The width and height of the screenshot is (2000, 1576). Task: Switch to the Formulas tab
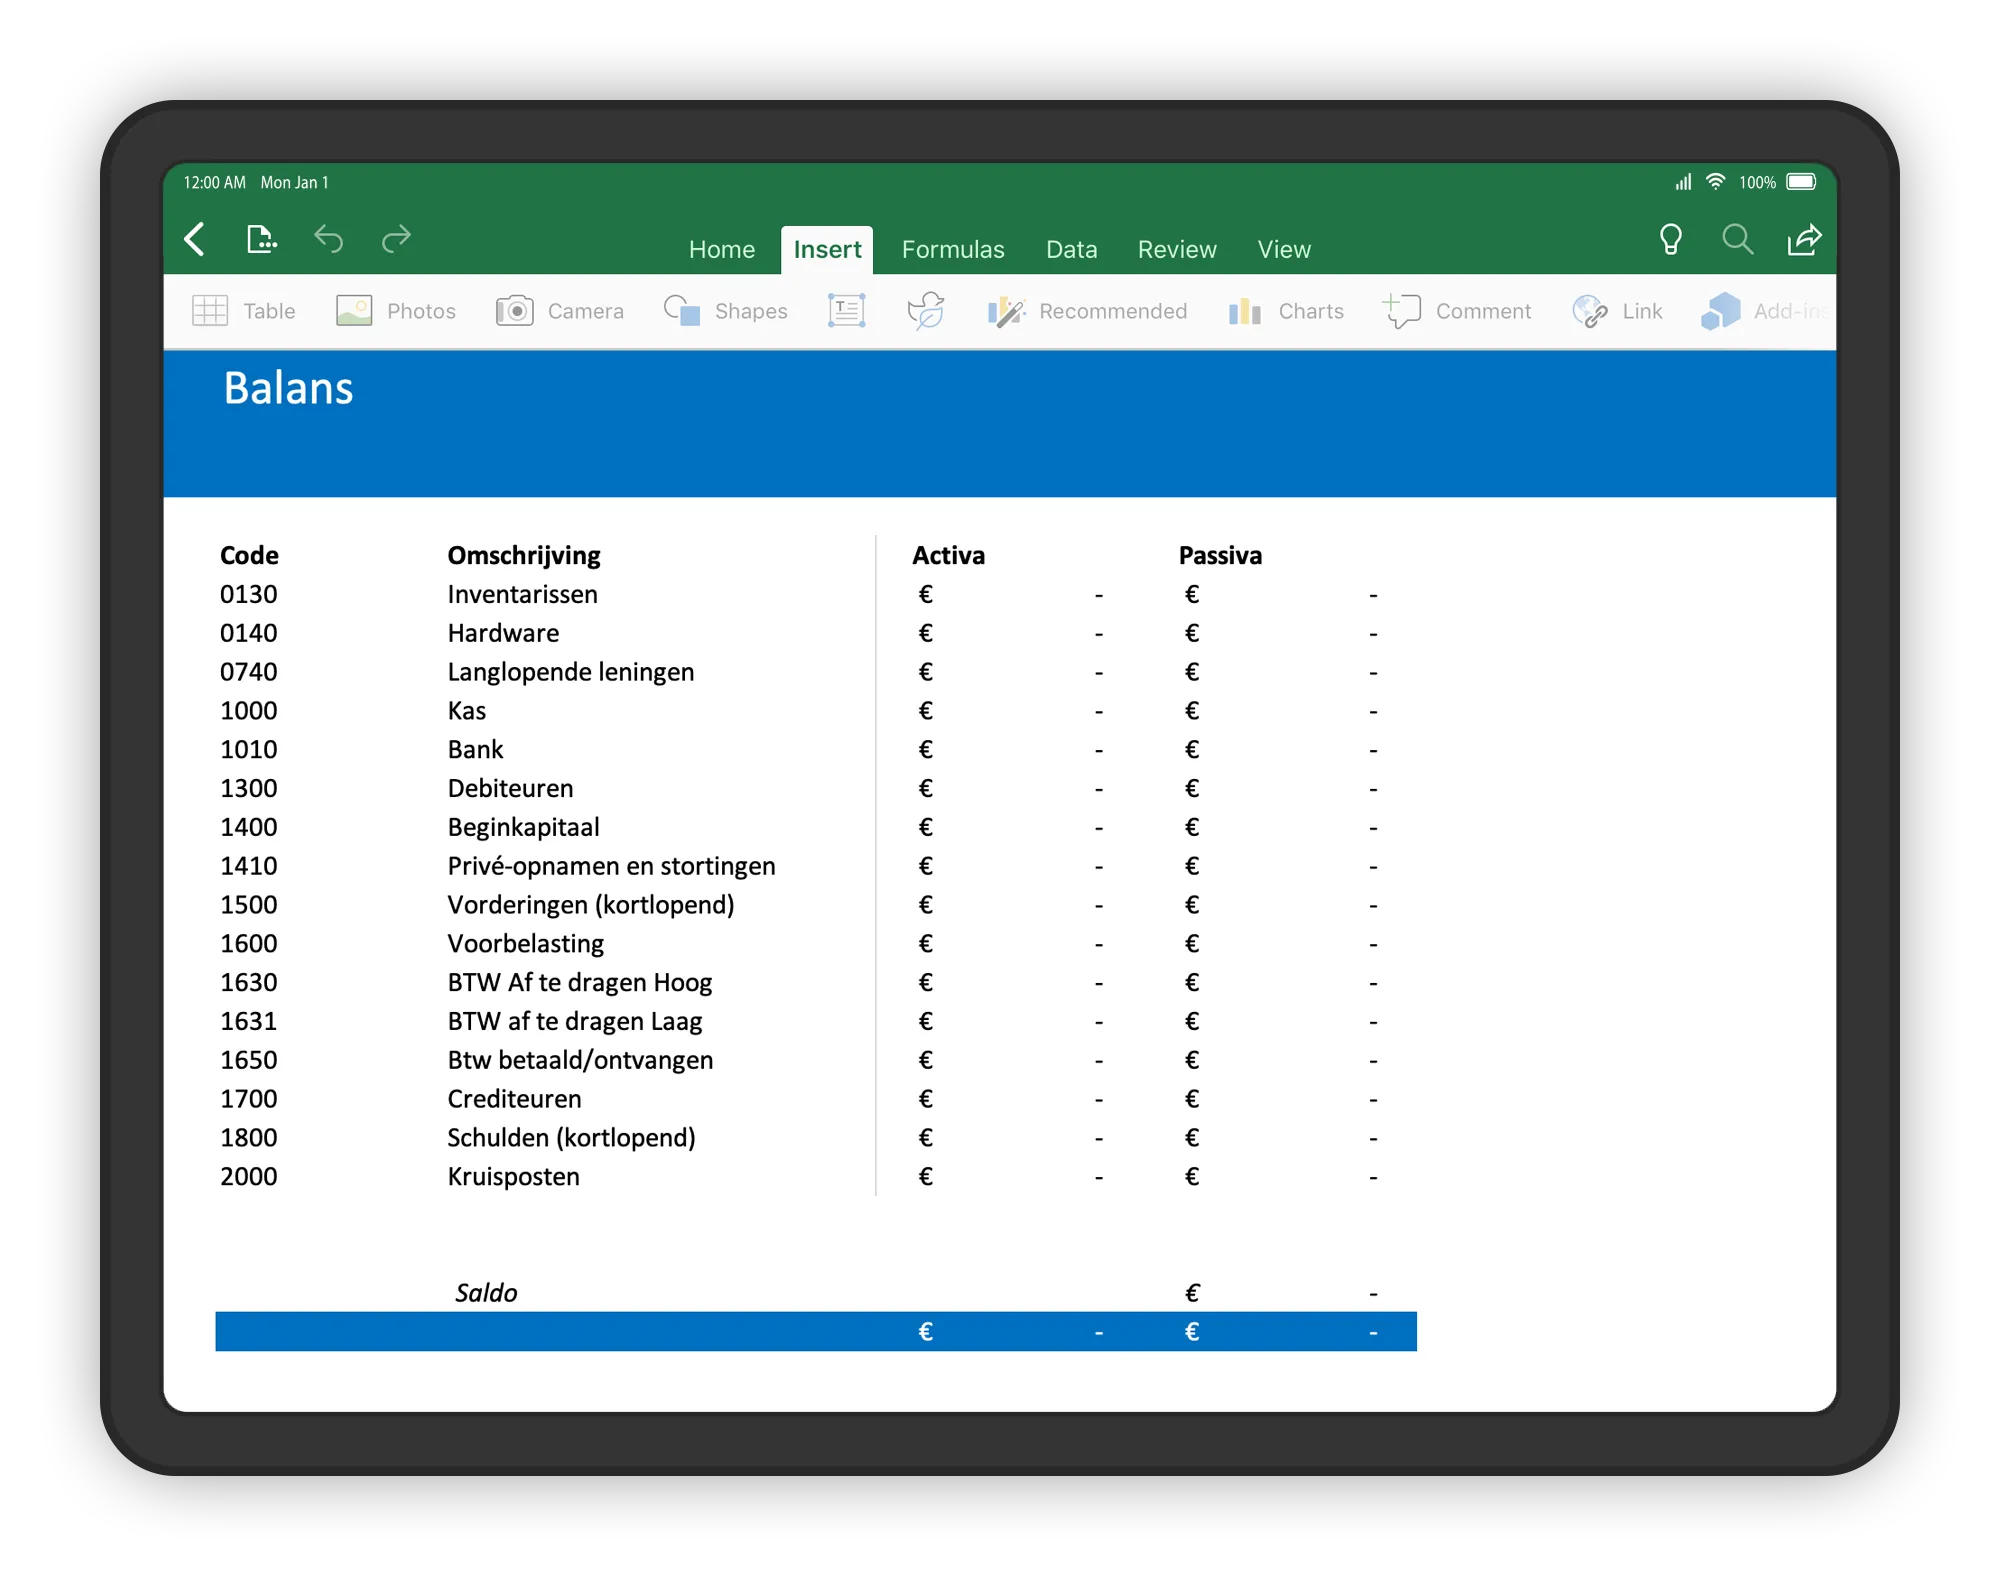952,249
